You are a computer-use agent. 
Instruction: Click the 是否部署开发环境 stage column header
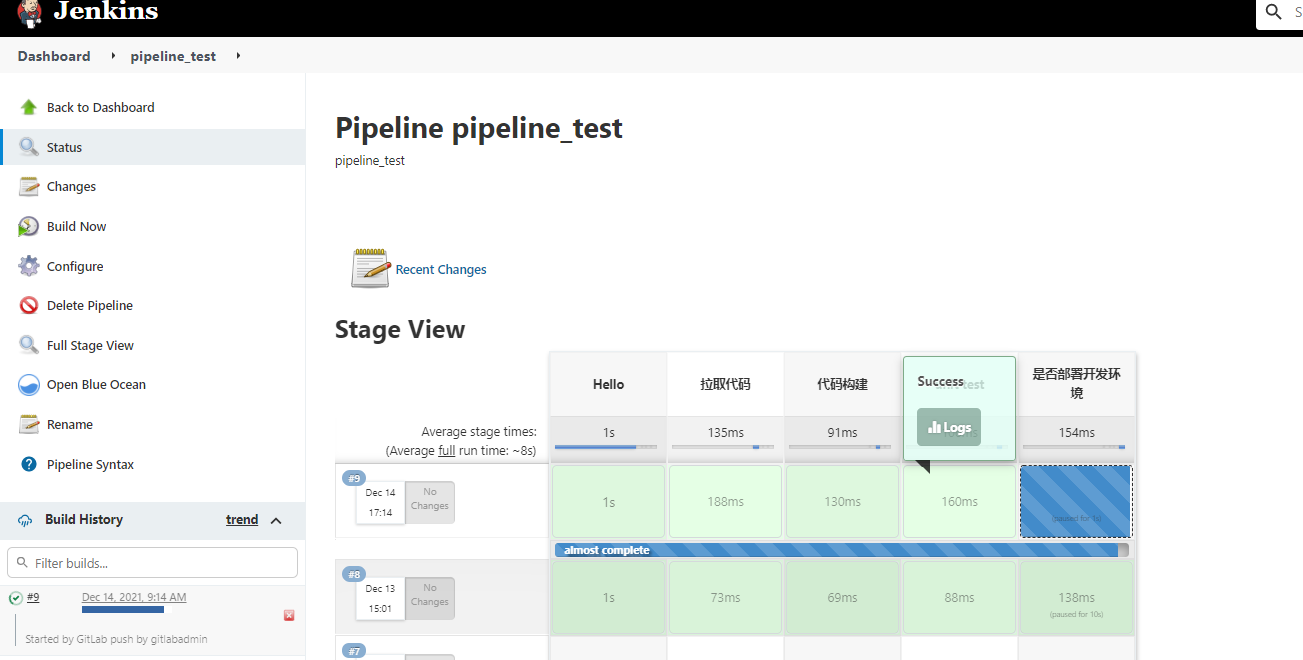pyautogui.click(x=1076, y=384)
